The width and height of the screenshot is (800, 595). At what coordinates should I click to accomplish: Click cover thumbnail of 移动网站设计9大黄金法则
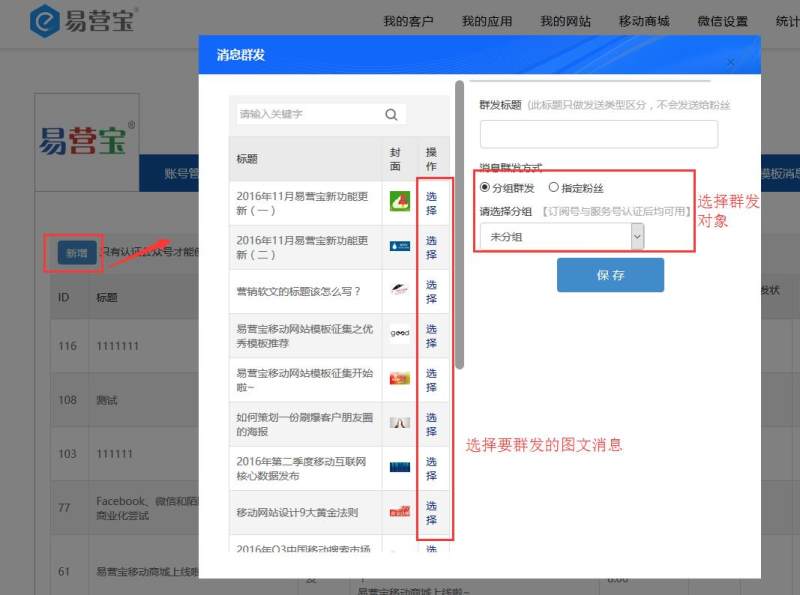click(x=400, y=512)
